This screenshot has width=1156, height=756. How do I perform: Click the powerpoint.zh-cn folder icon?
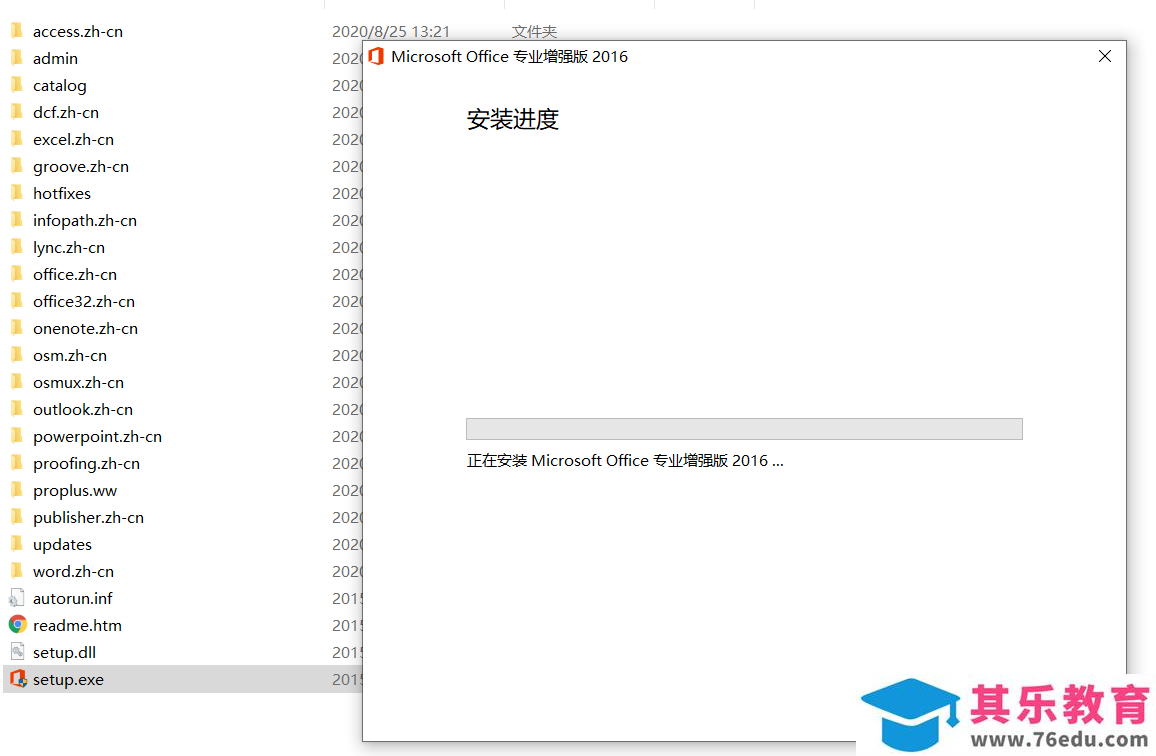coord(17,436)
